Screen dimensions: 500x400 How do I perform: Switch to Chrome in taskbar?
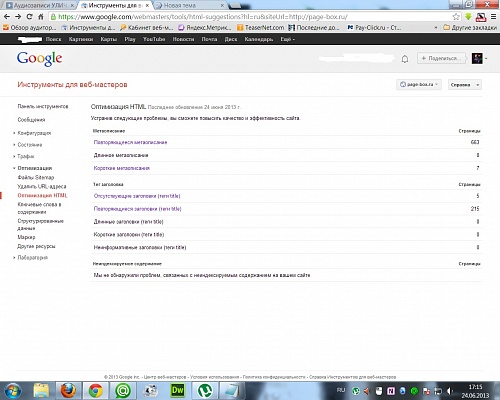96,391
